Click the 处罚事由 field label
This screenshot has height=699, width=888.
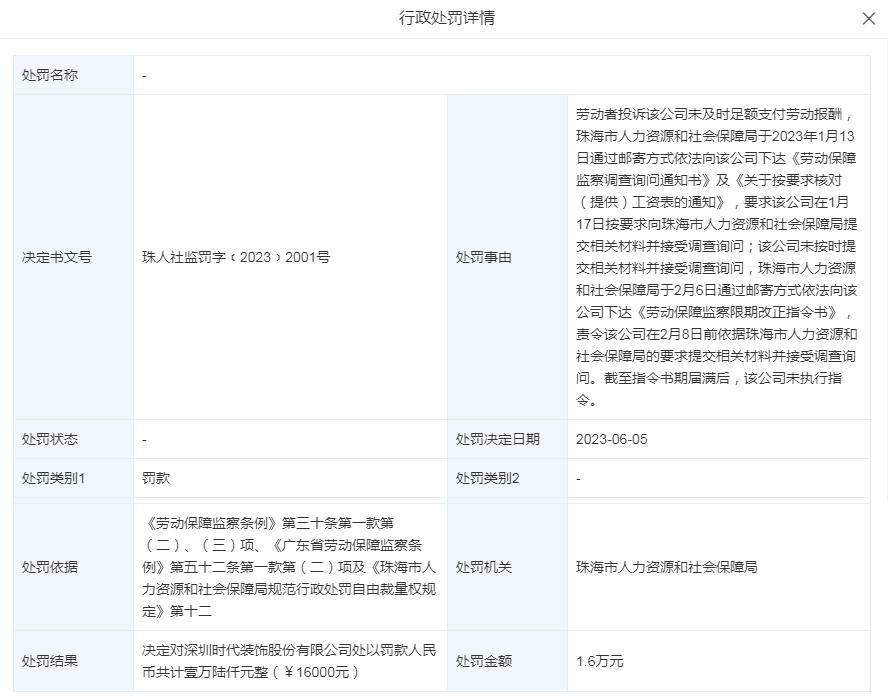484,257
